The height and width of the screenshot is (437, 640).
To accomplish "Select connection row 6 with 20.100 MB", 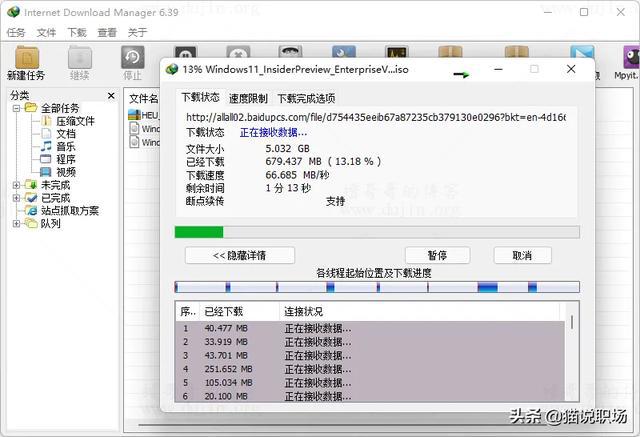I will [370, 396].
